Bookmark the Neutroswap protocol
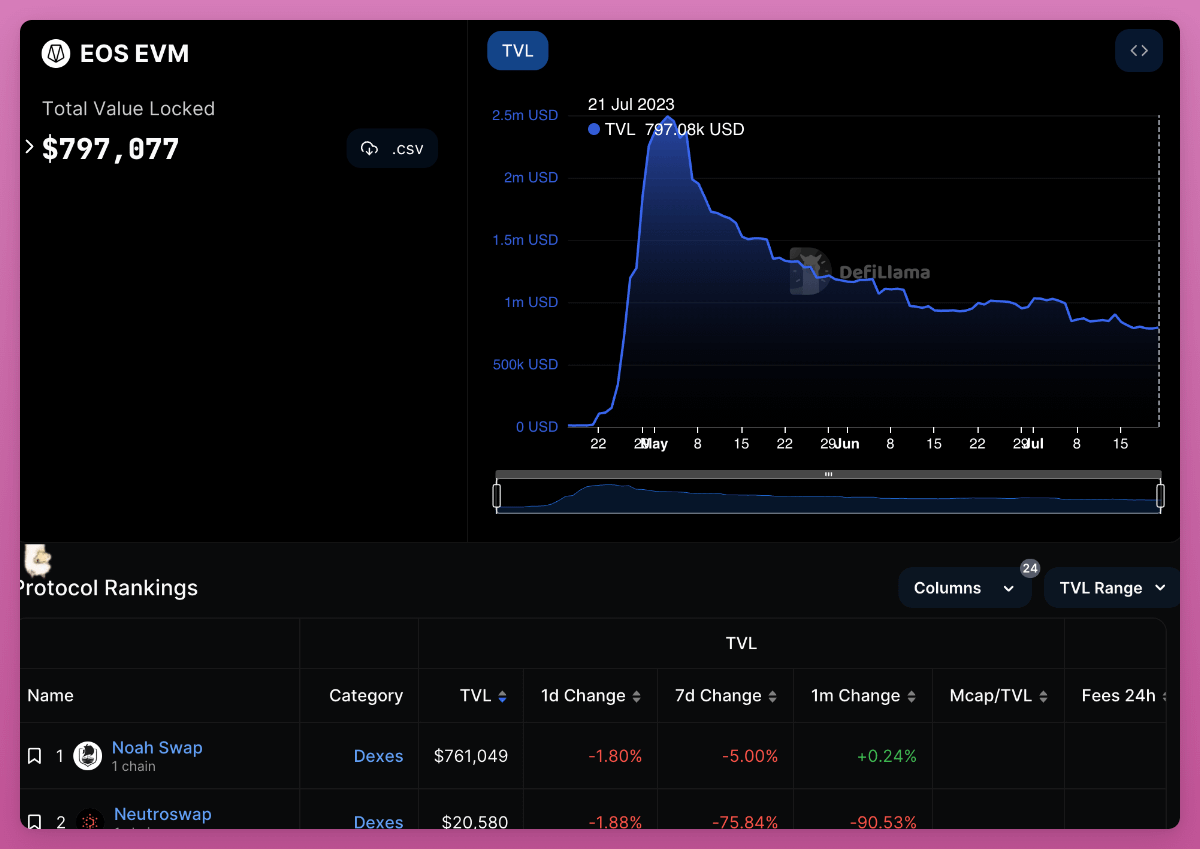This screenshot has height=849, width=1200. [x=34, y=822]
